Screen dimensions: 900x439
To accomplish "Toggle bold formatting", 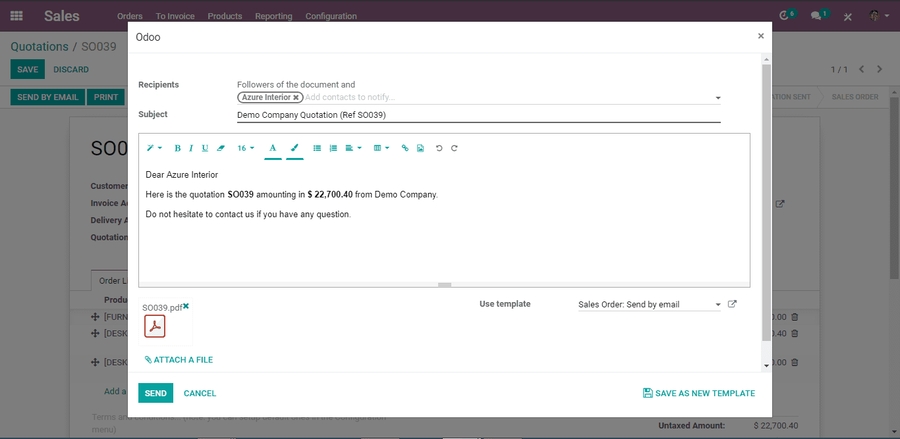I will (177, 148).
